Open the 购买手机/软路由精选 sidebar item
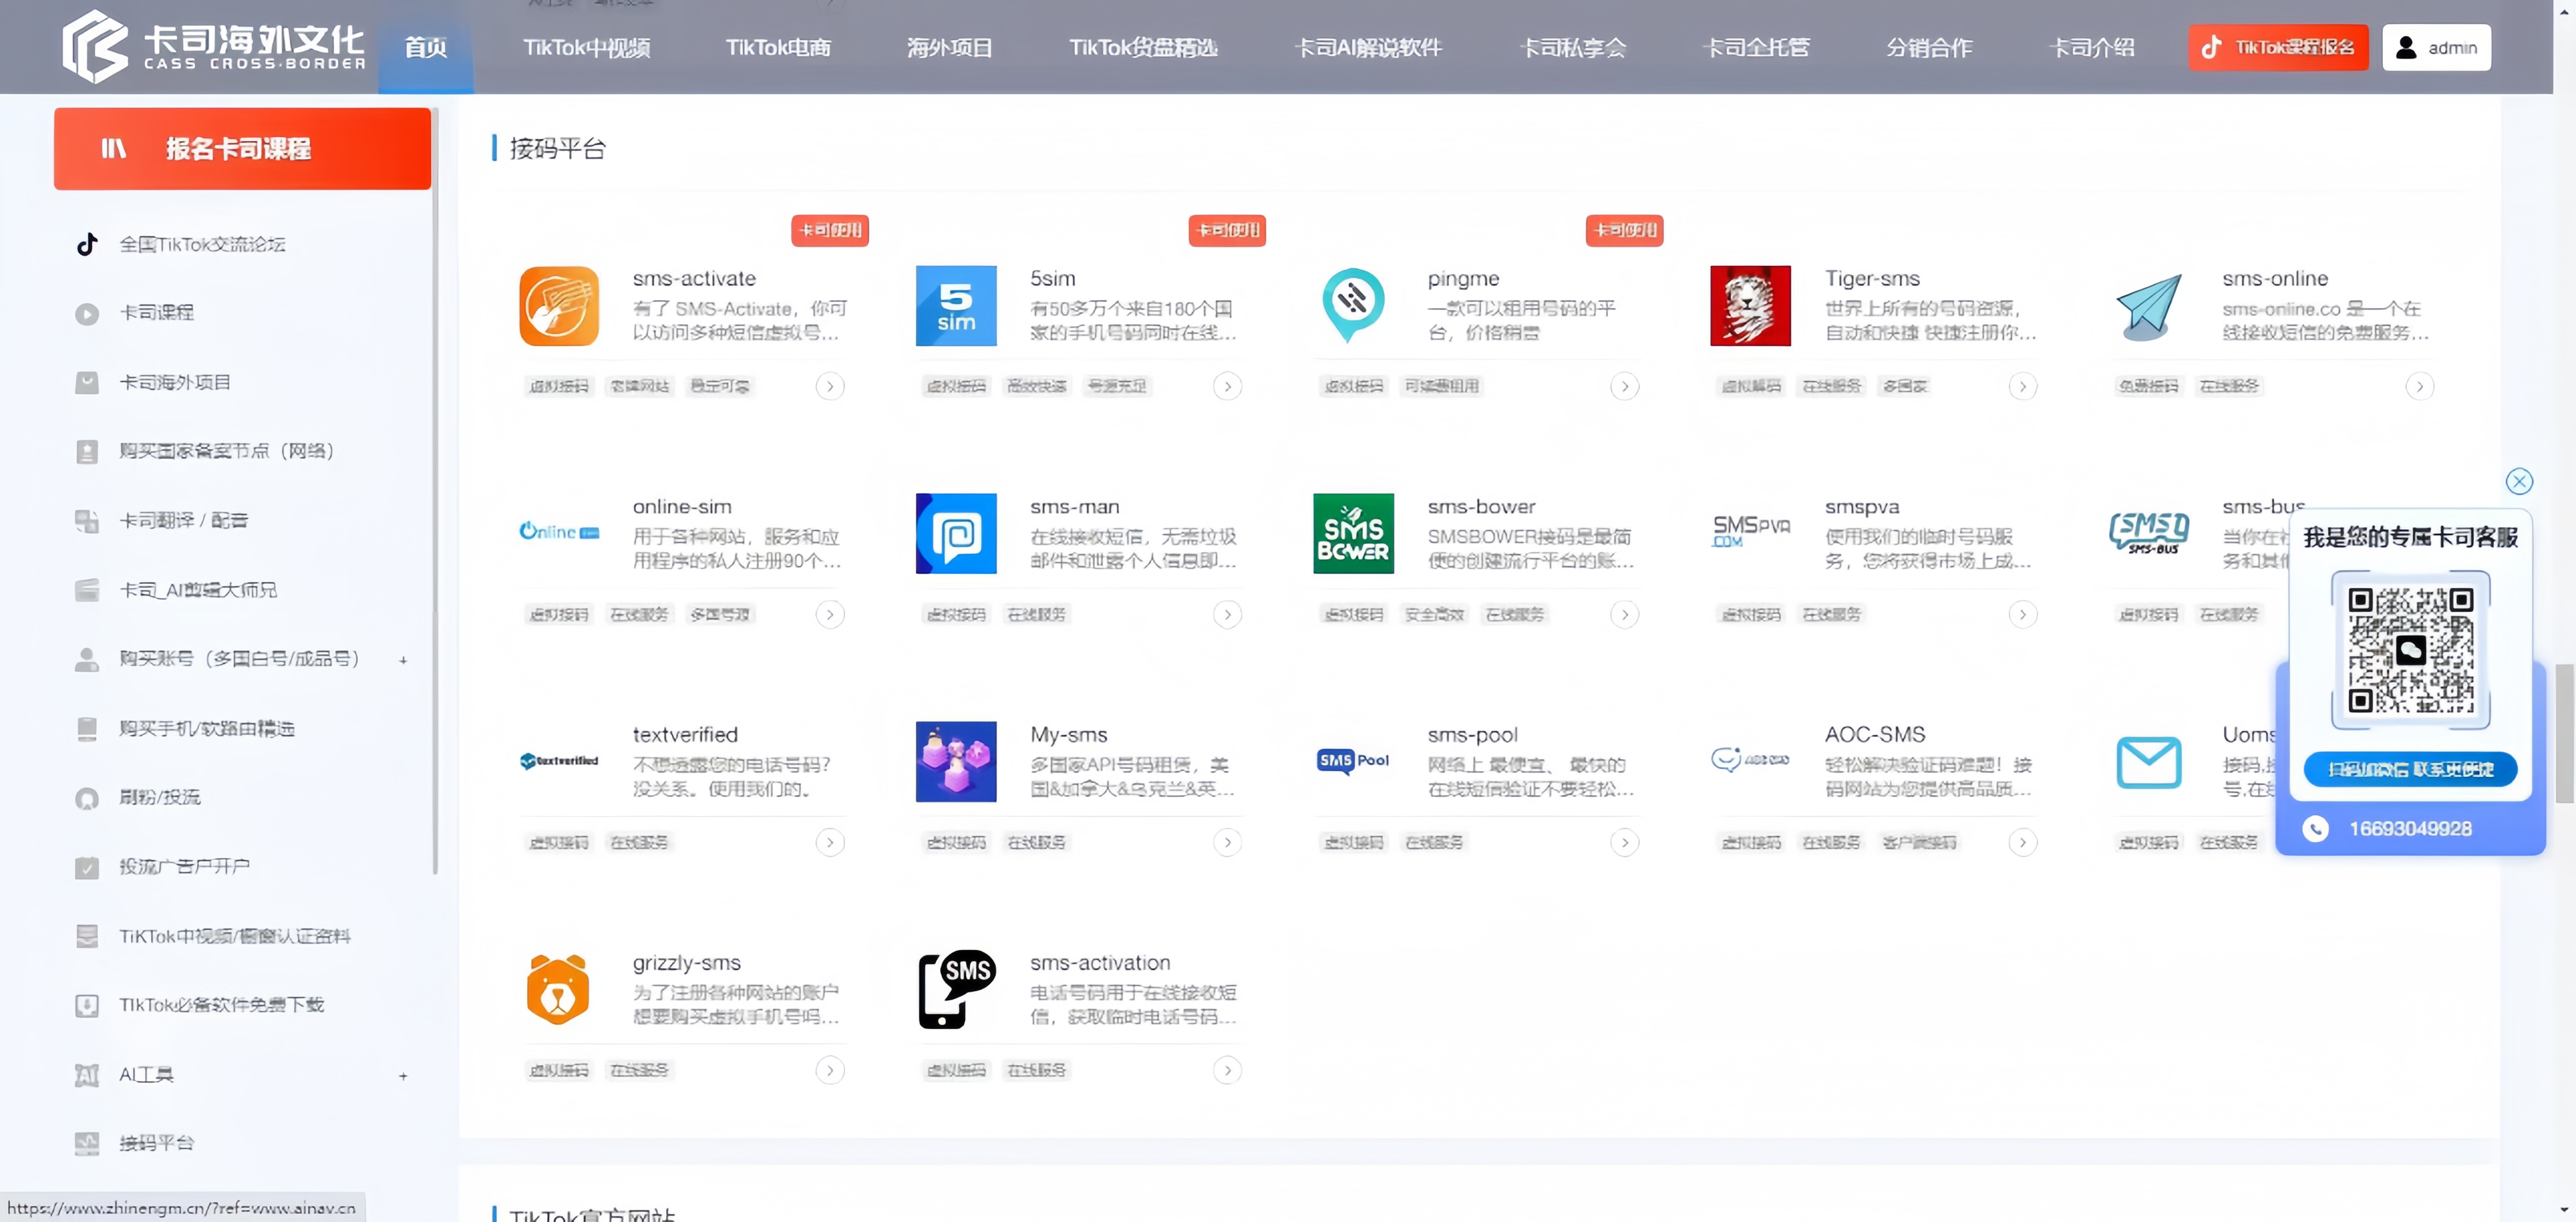 (207, 729)
